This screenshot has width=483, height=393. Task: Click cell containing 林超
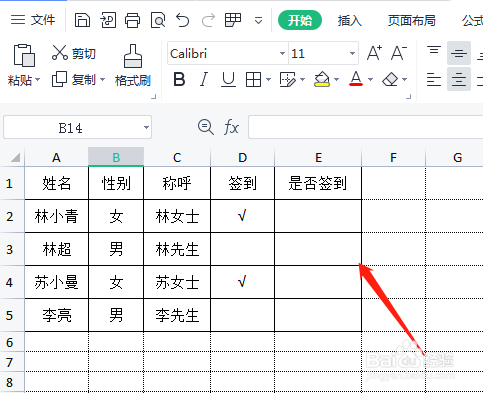click(x=56, y=249)
